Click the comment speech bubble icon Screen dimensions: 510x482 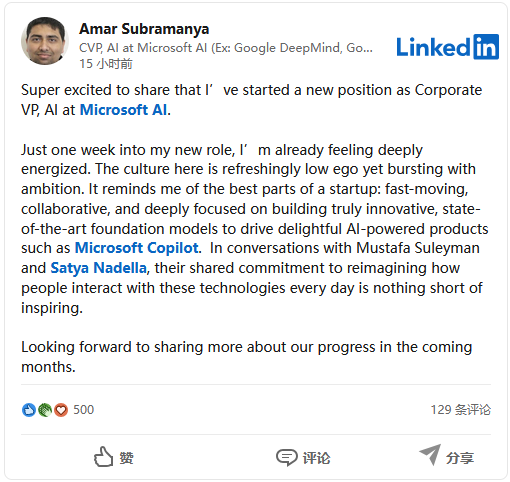tap(286, 457)
